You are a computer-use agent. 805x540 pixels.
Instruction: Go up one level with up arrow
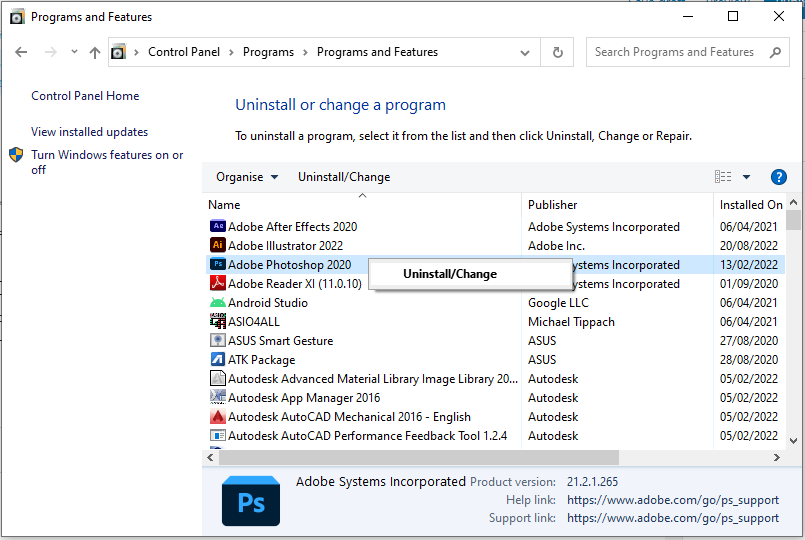click(94, 52)
